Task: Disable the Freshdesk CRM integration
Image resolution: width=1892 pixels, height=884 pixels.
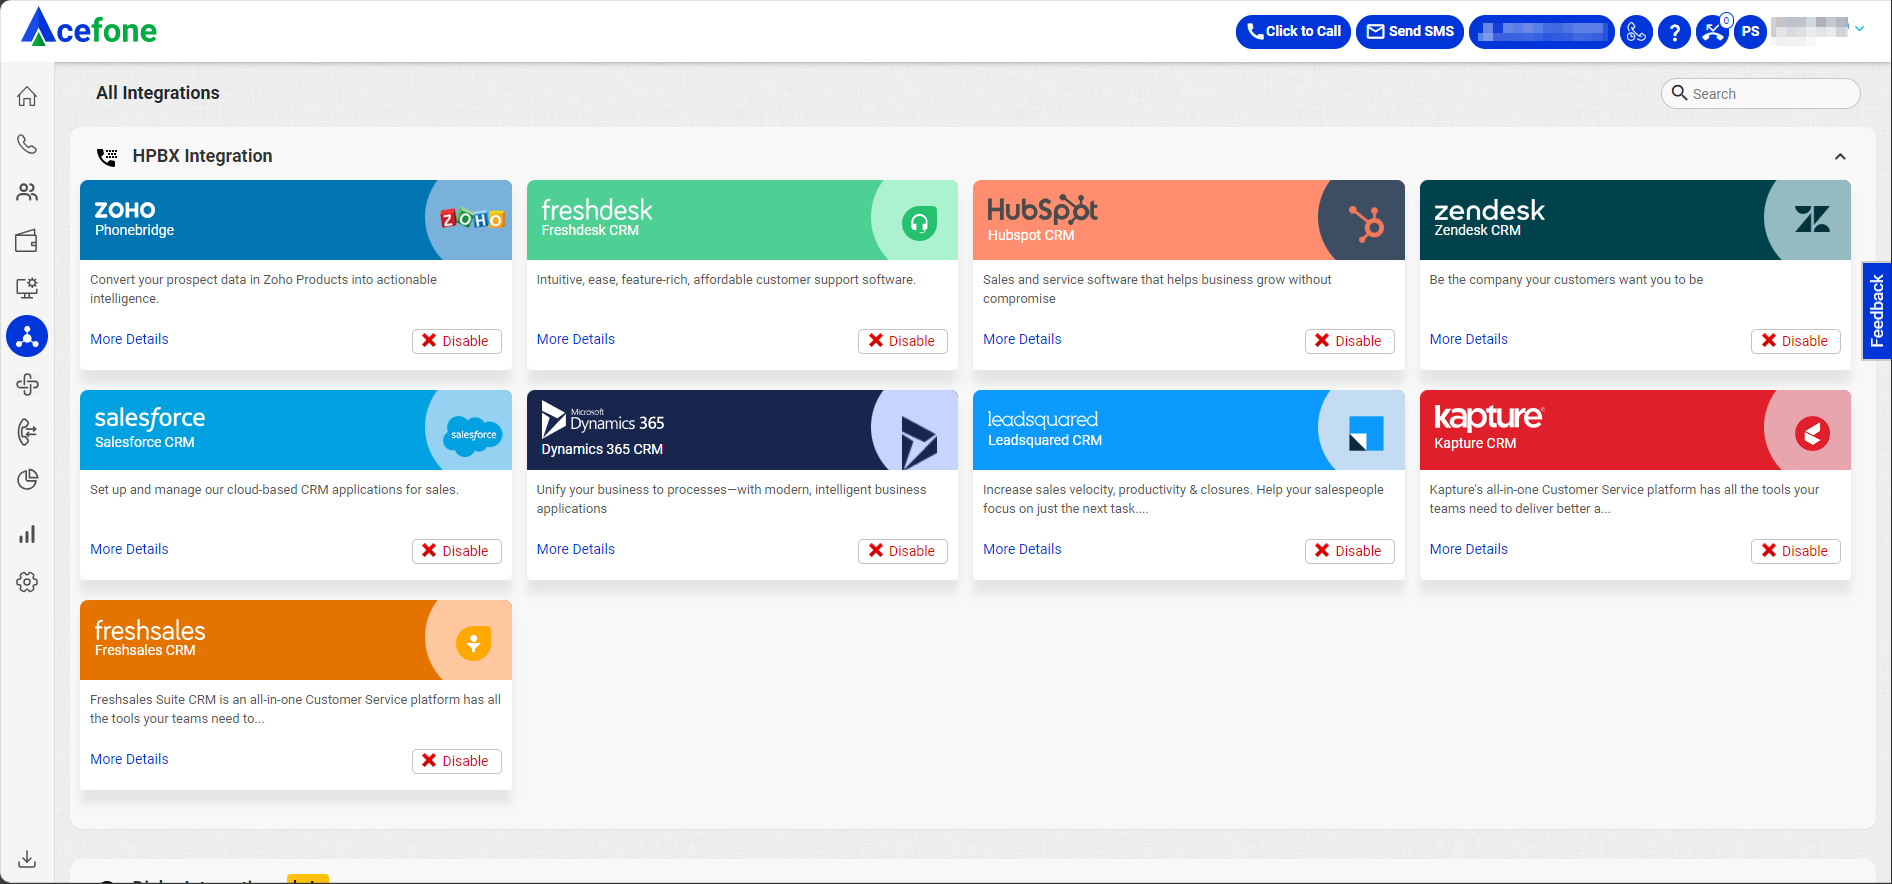Action: coord(902,341)
